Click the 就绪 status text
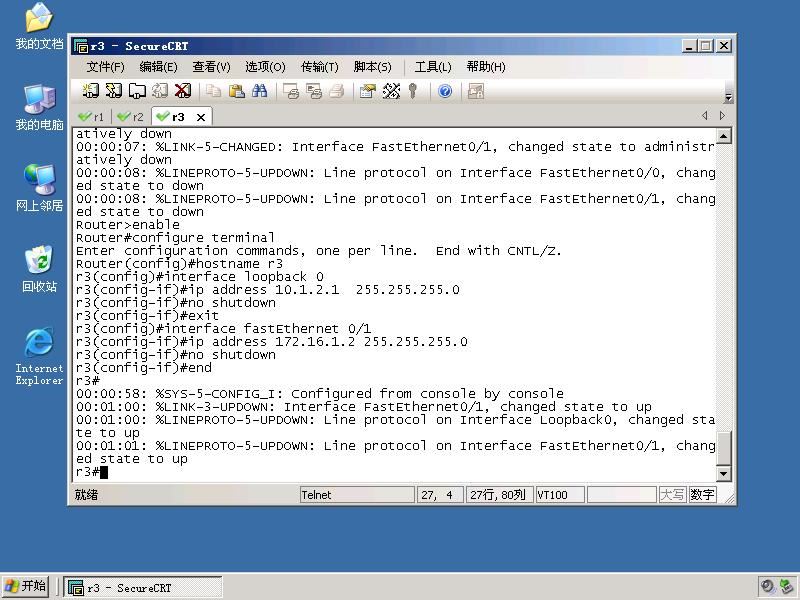800x600 pixels. click(x=86, y=495)
